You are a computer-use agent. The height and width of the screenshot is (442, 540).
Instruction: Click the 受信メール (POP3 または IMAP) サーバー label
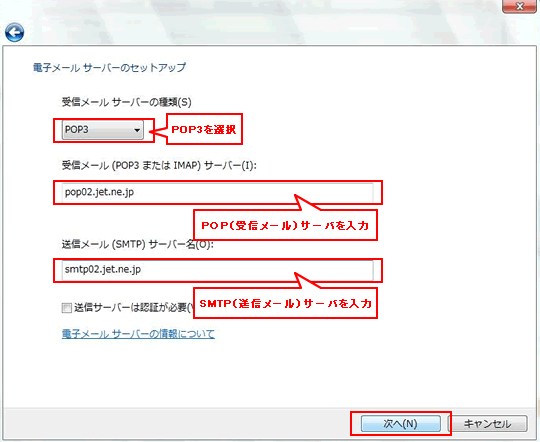click(x=159, y=165)
